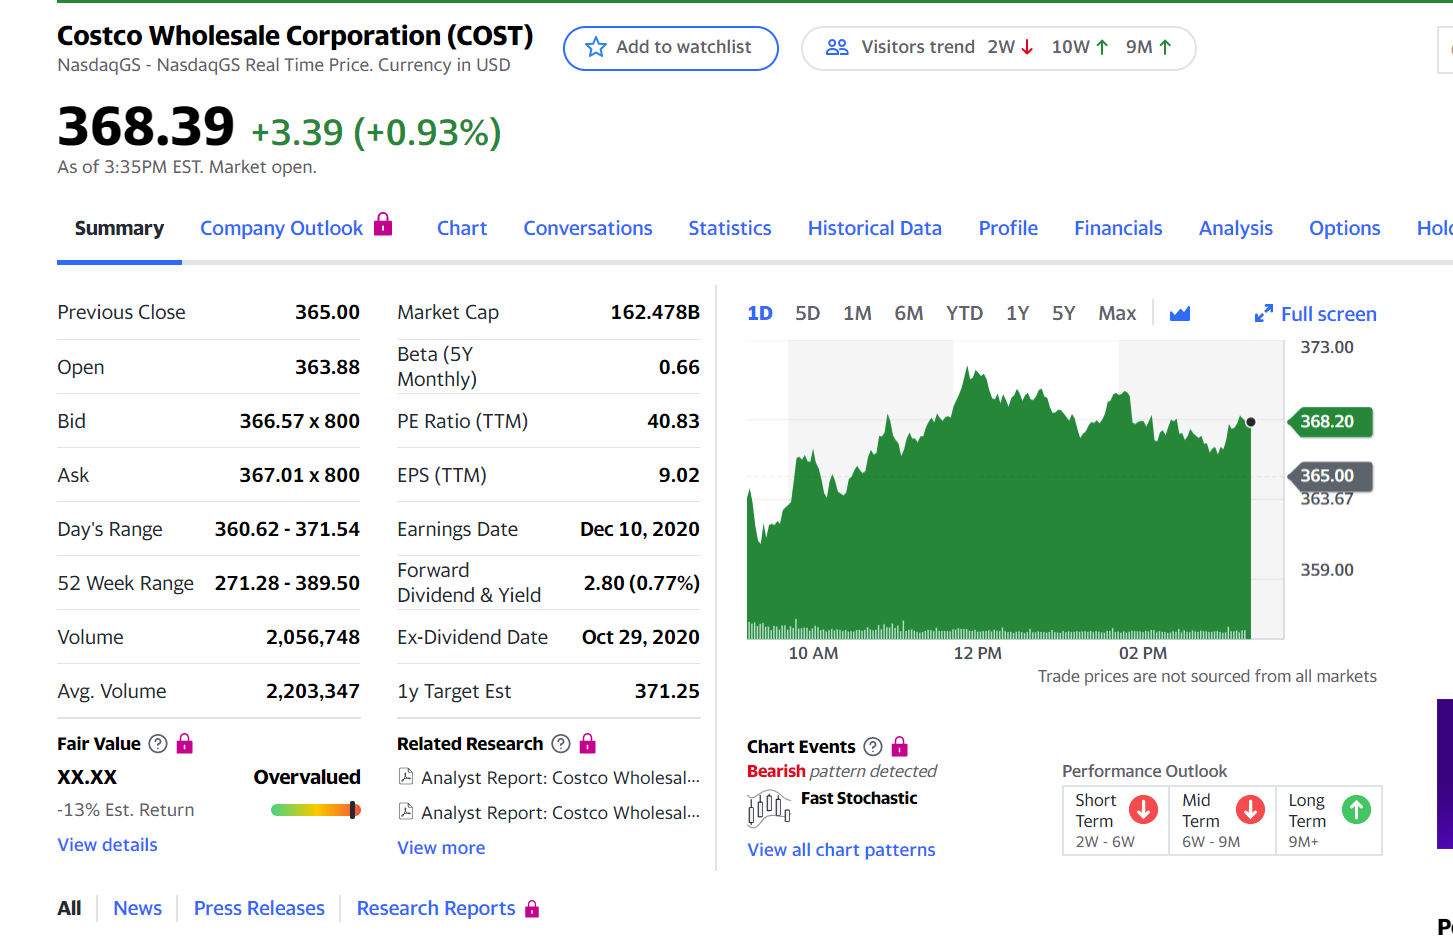The width and height of the screenshot is (1453, 938).
Task: Open first Analyst Report: Costco Wholesal link
Action: (x=561, y=778)
